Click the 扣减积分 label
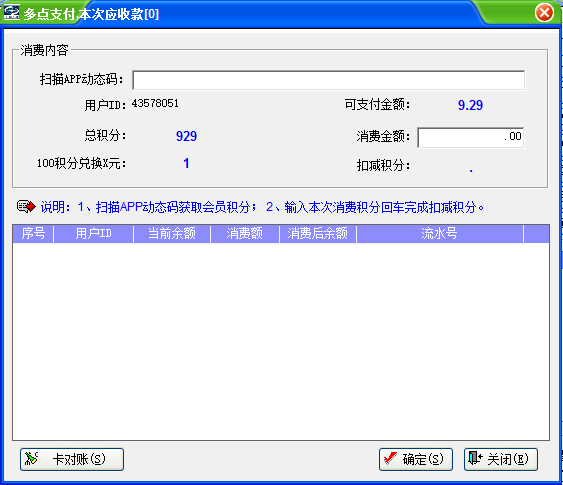The image size is (563, 485). click(383, 165)
